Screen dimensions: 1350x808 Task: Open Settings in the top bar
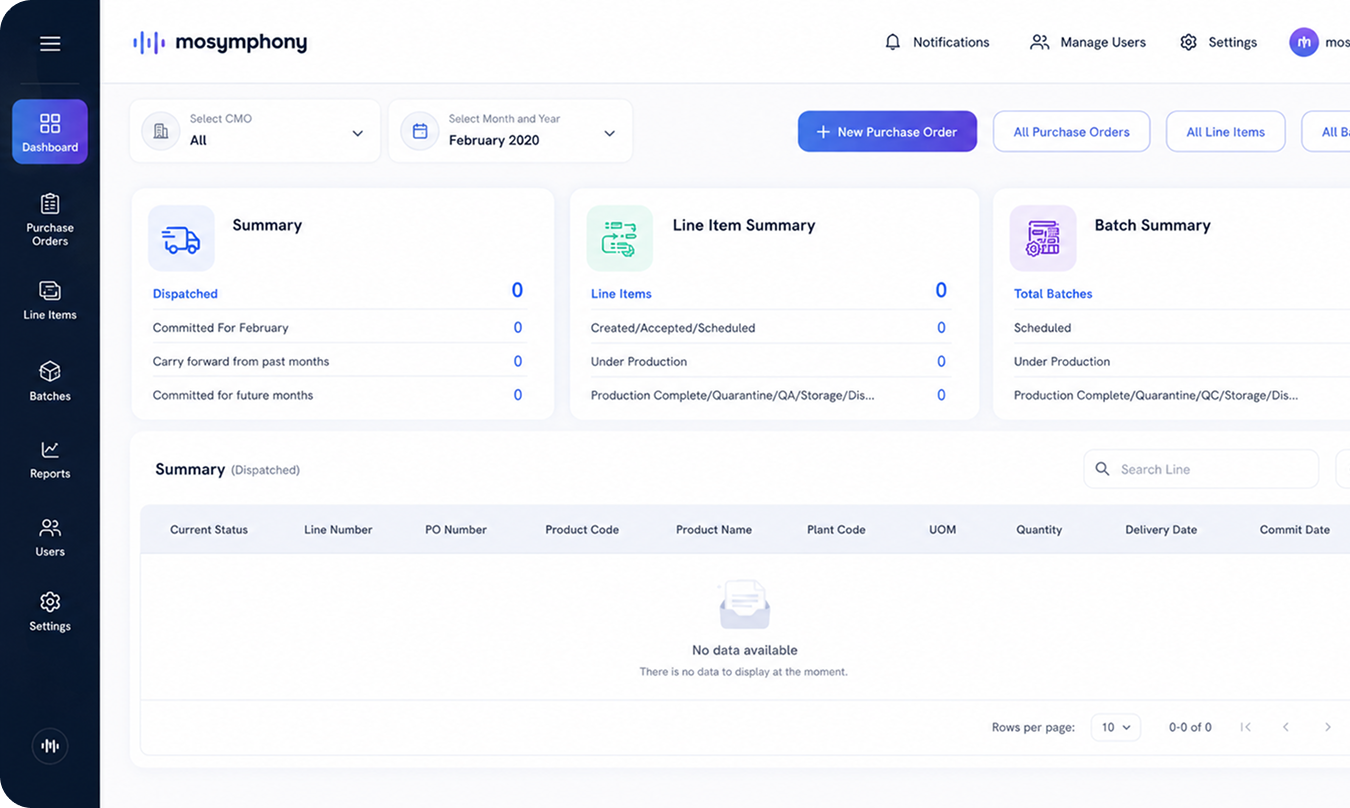pyautogui.click(x=1218, y=42)
